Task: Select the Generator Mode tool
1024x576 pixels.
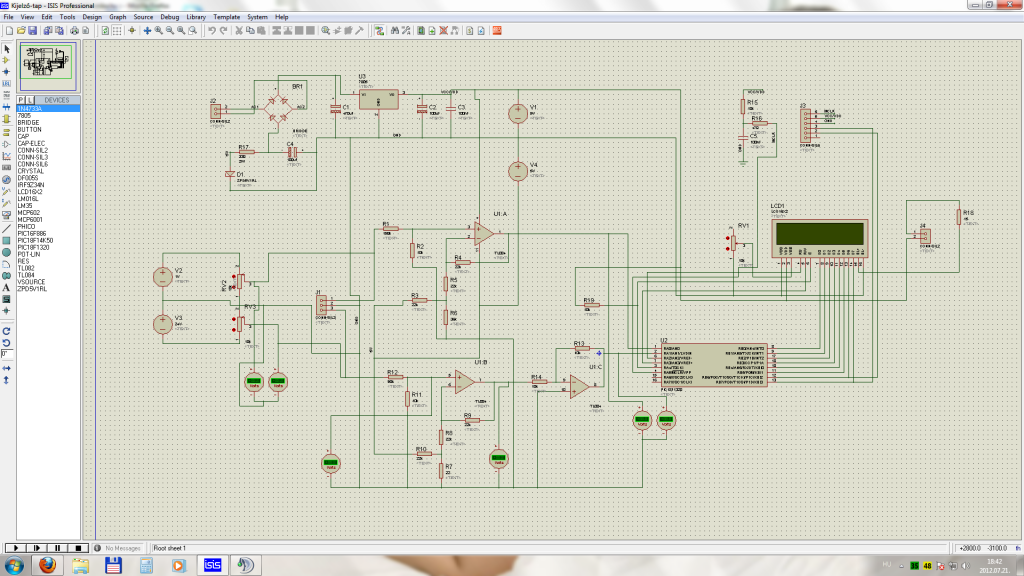Action: coord(7,180)
